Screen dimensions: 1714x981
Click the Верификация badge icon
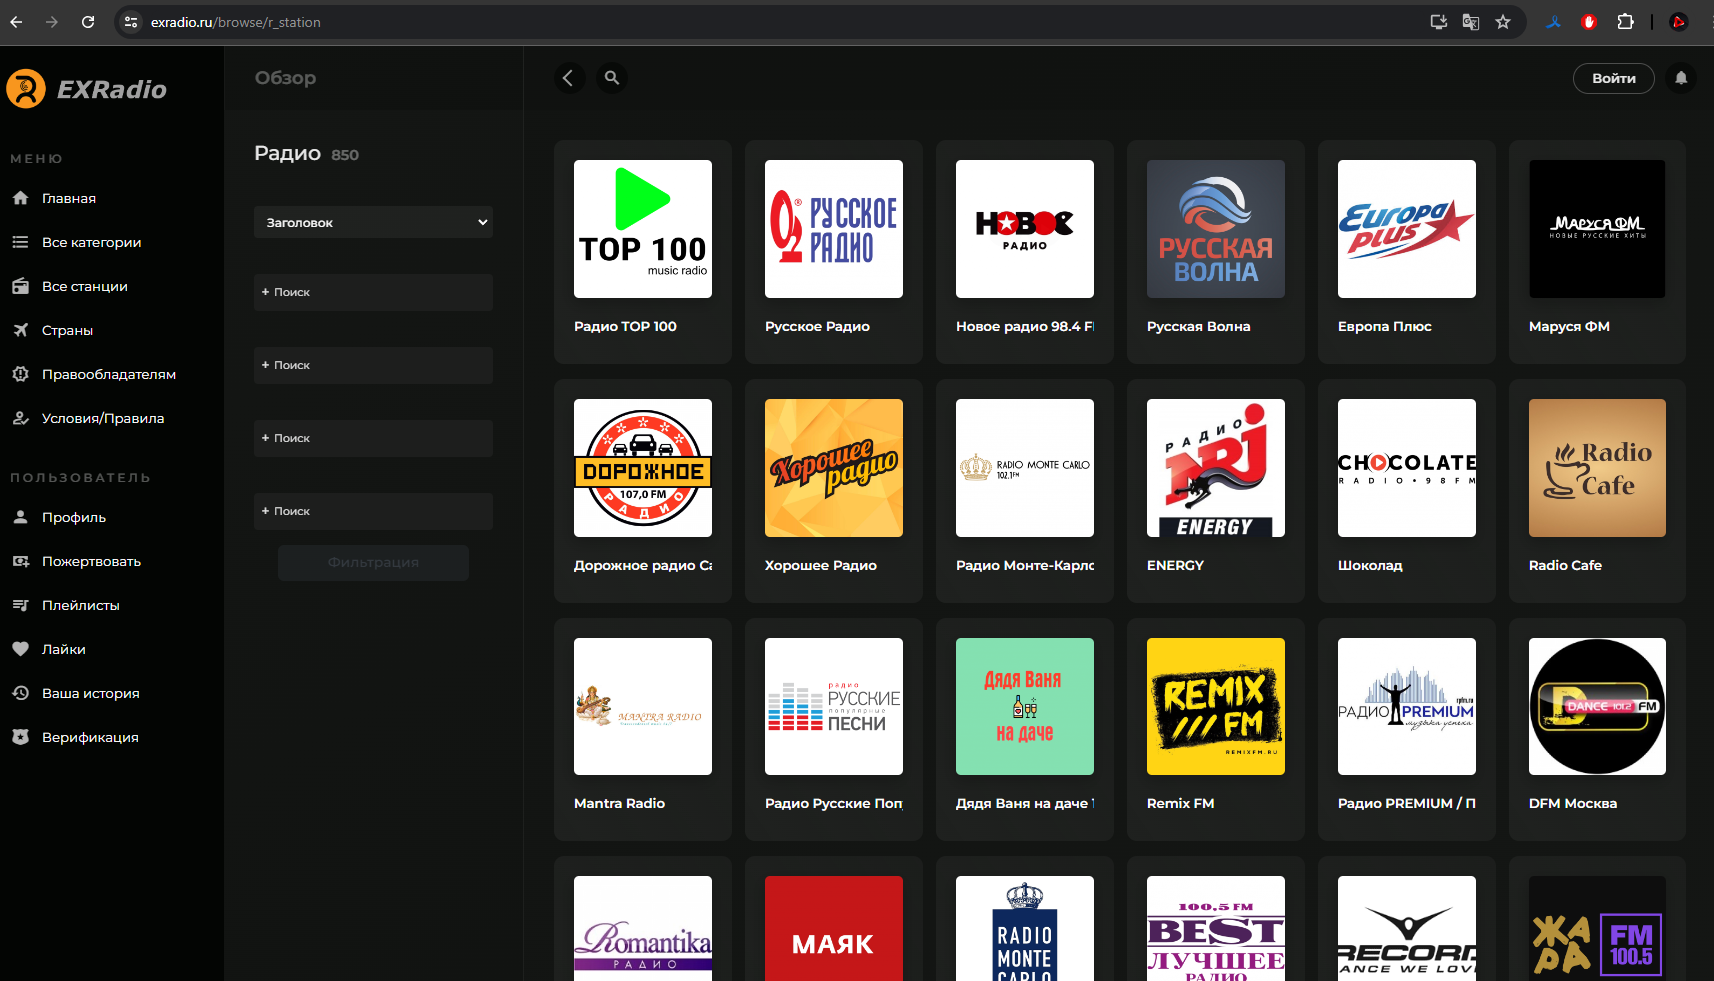point(20,737)
